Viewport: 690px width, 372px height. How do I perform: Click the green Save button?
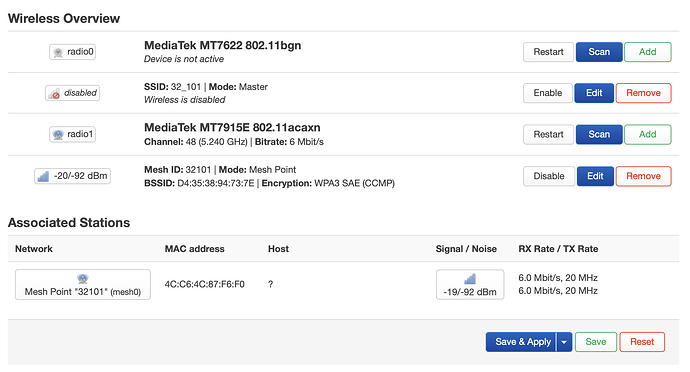596,342
